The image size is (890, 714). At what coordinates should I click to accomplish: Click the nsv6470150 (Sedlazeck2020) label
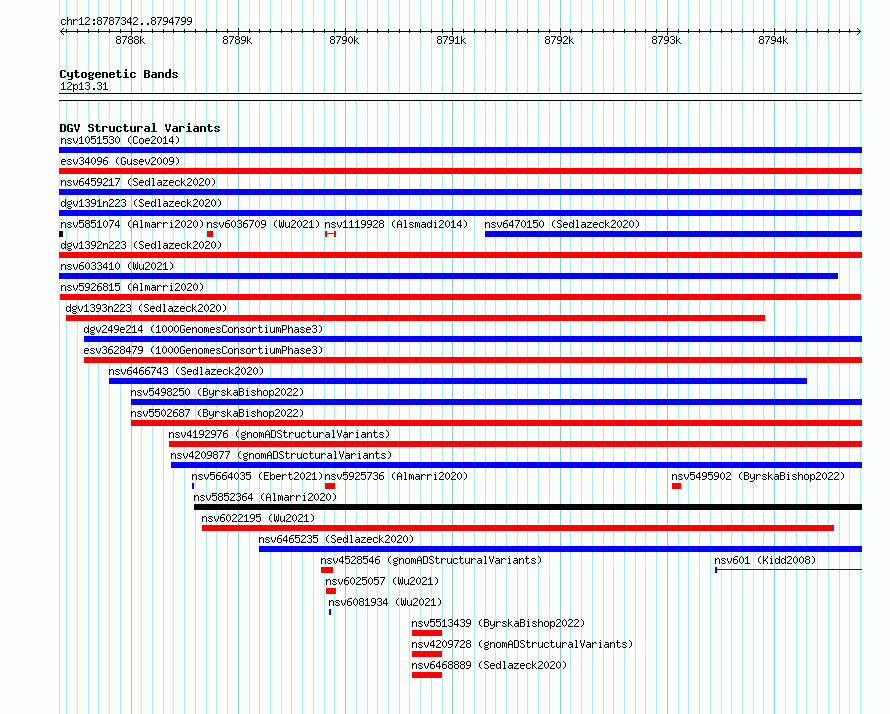(562, 224)
